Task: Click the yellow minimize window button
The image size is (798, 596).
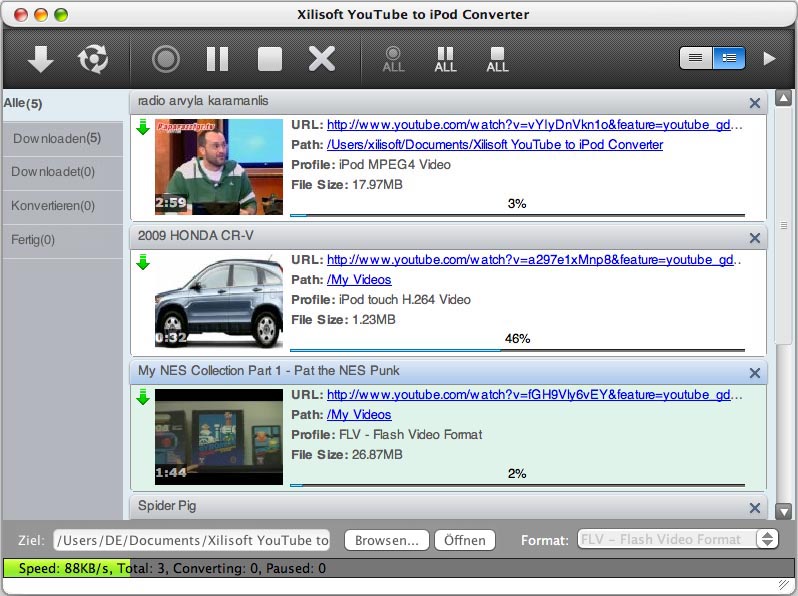Action: coord(41,15)
